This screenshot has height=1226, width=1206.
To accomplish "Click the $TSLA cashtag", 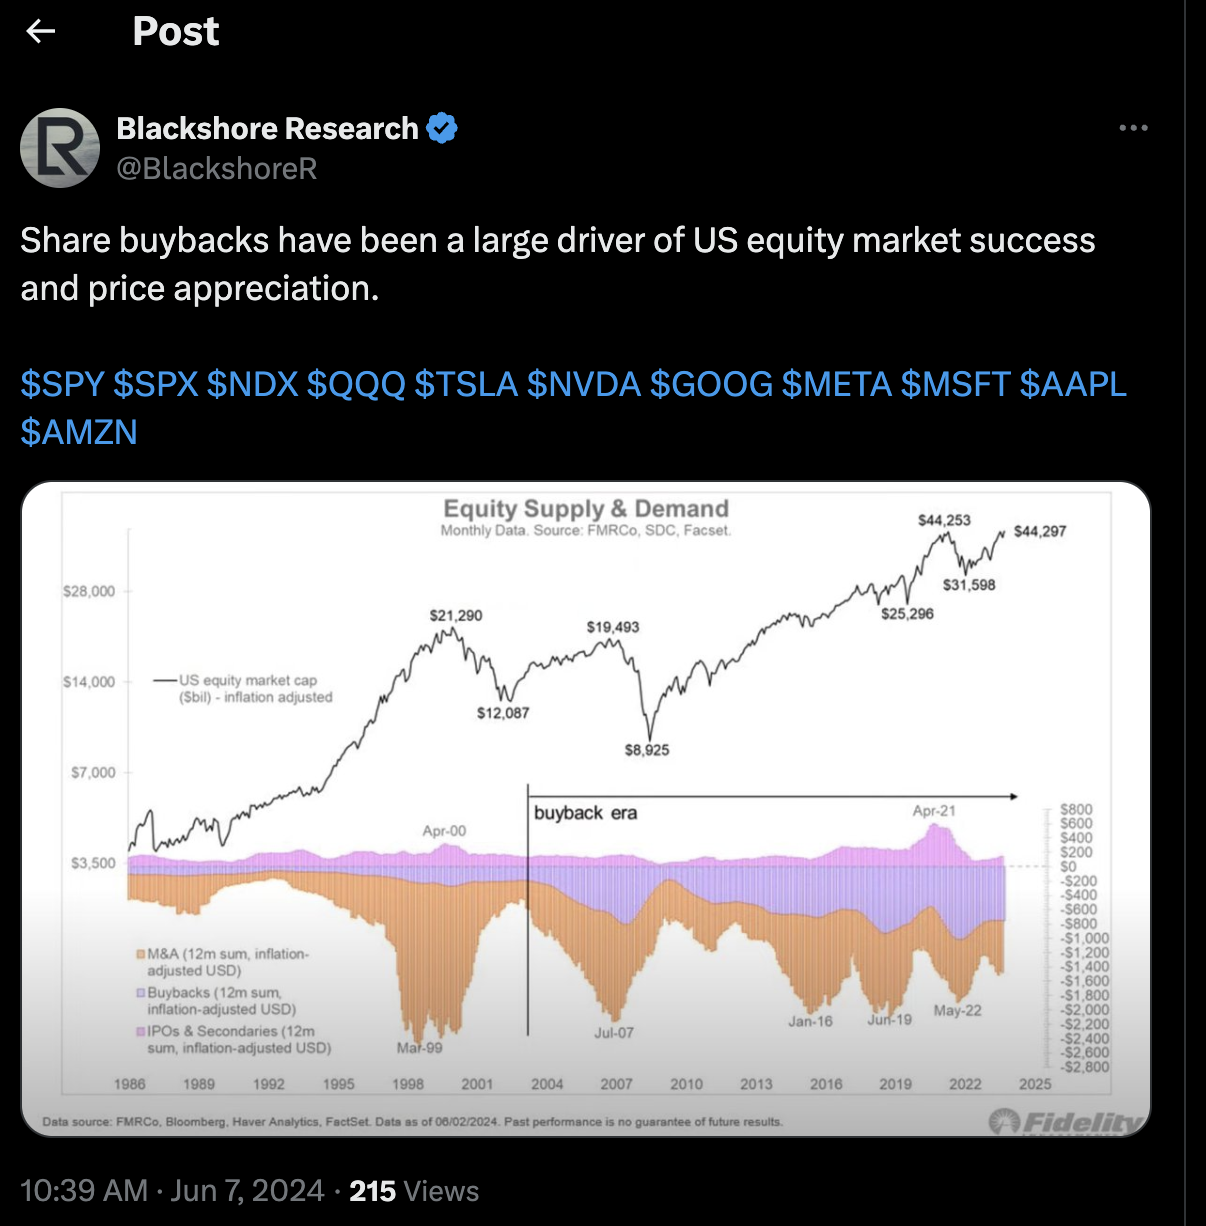I will 465,384.
